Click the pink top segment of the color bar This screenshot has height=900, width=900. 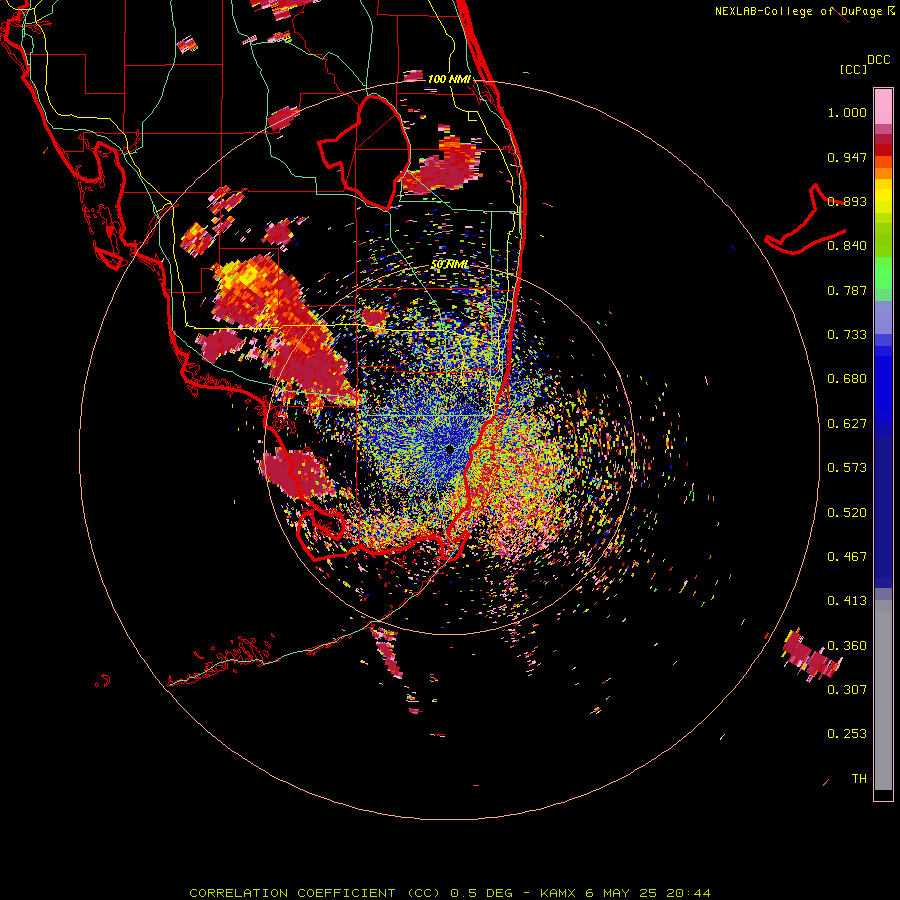883,106
